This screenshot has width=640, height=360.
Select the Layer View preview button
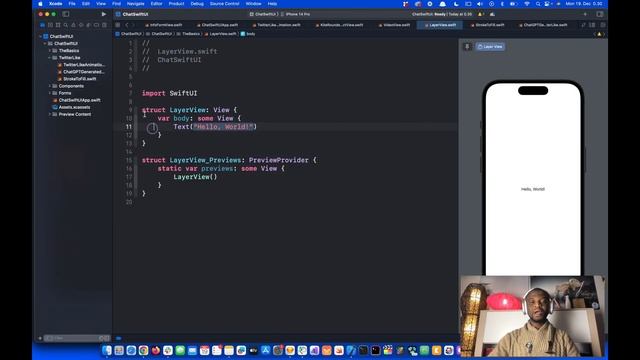pos(490,47)
